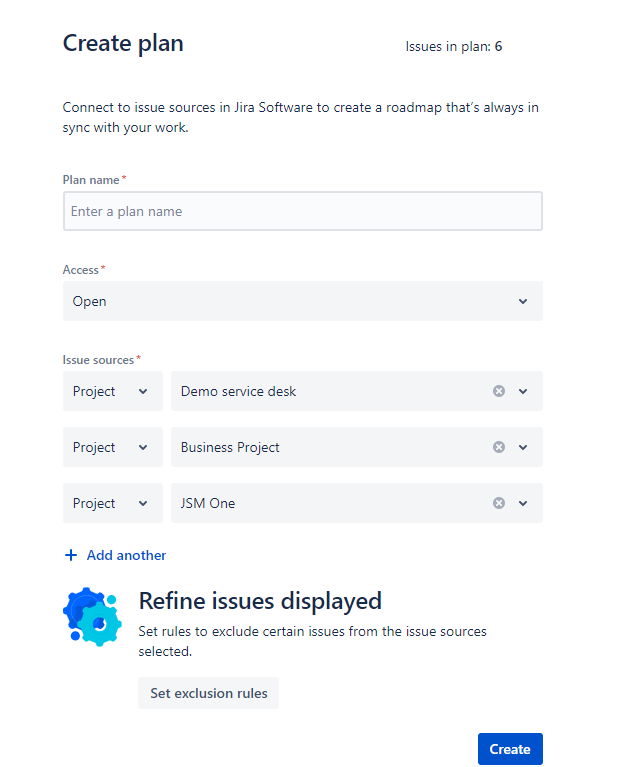Open the Access dropdown set to Open
The width and height of the screenshot is (623, 767).
[x=303, y=301]
